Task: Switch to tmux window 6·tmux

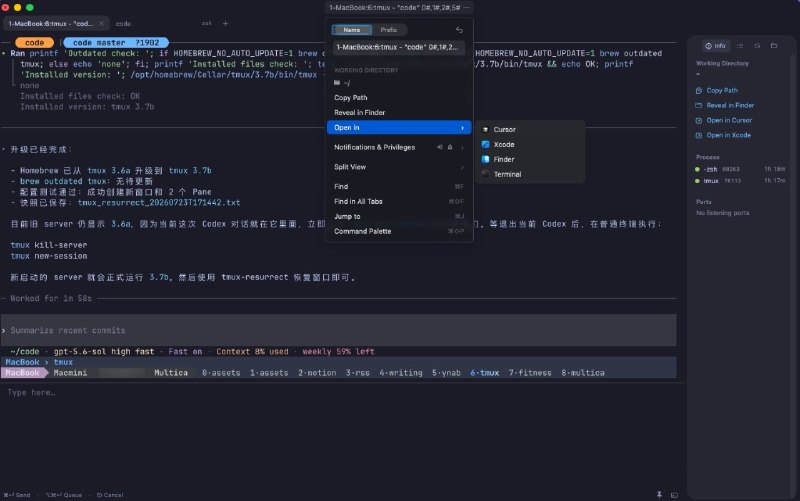Action: click(x=485, y=373)
